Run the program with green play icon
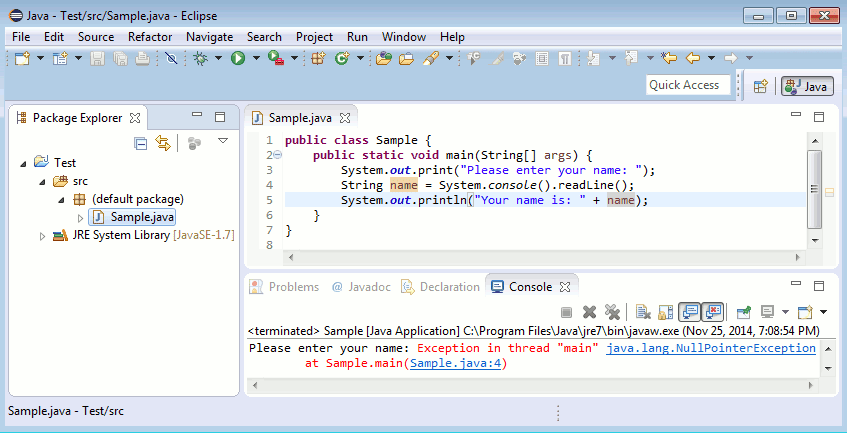847x433 pixels. 238,58
